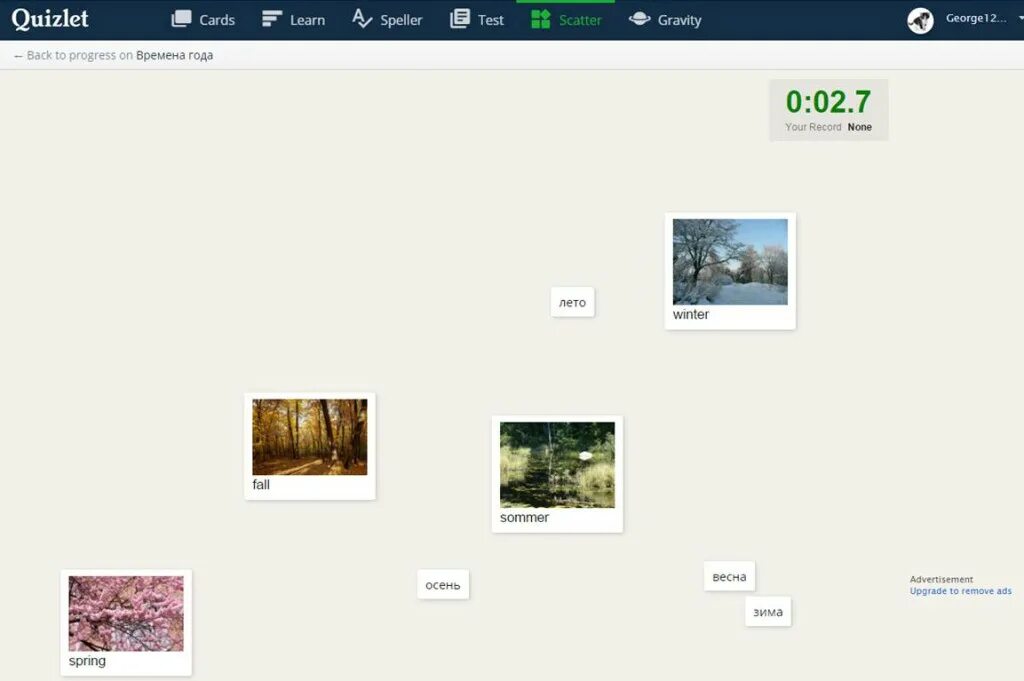Click the timer showing 0:02.7

828,101
